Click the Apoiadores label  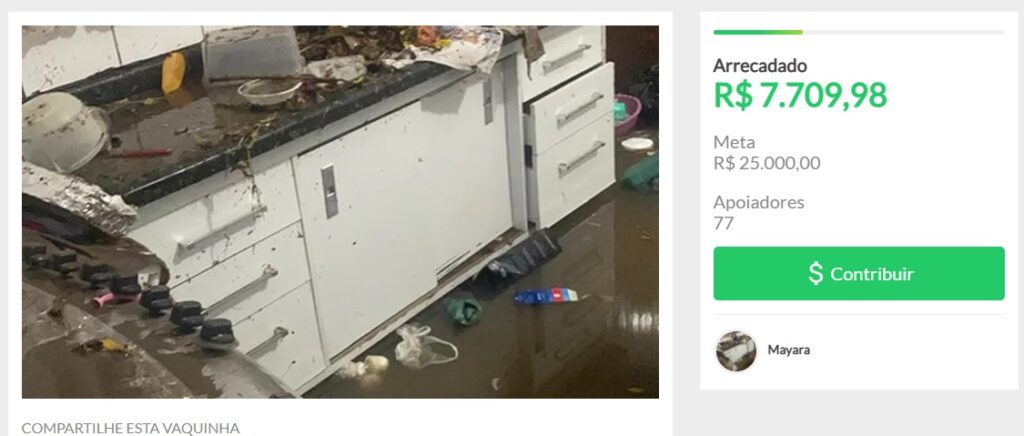click(758, 202)
